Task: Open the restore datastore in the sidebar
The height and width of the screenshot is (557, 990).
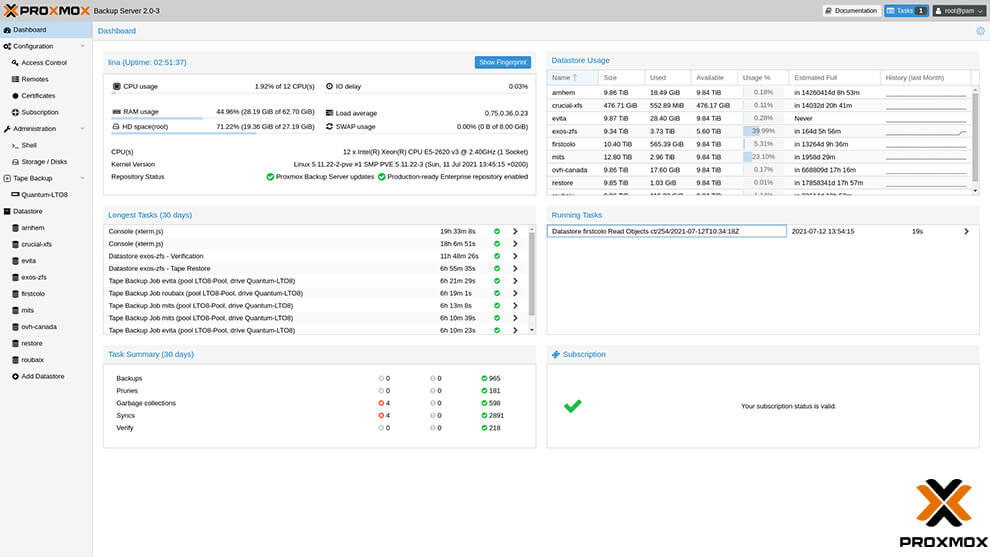Action: tap(32, 343)
